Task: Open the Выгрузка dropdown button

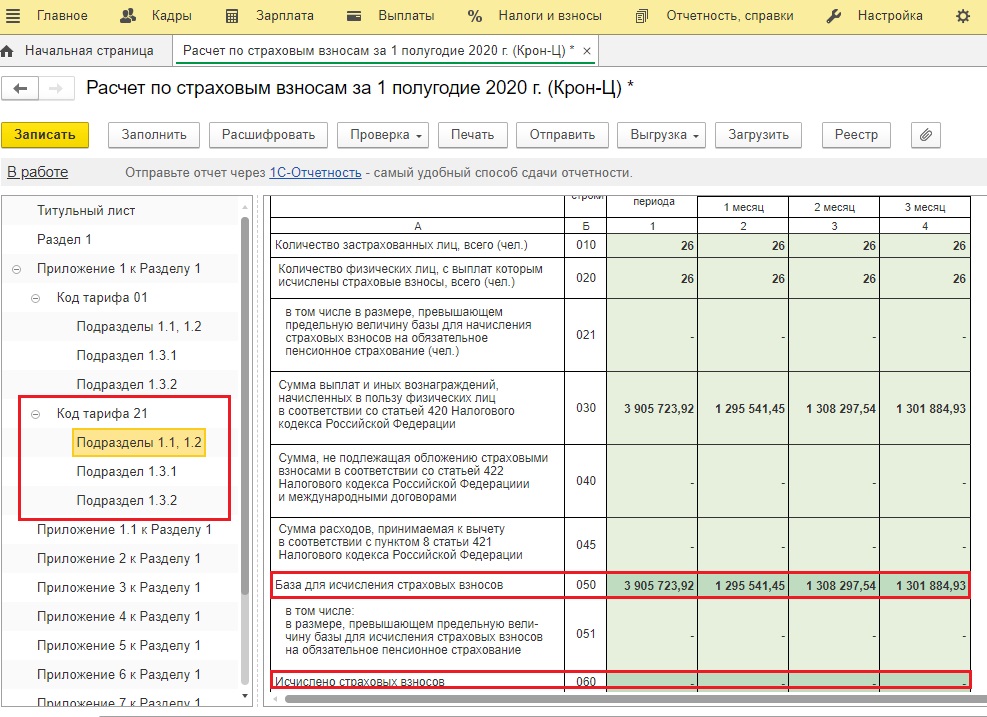Action: pos(662,135)
